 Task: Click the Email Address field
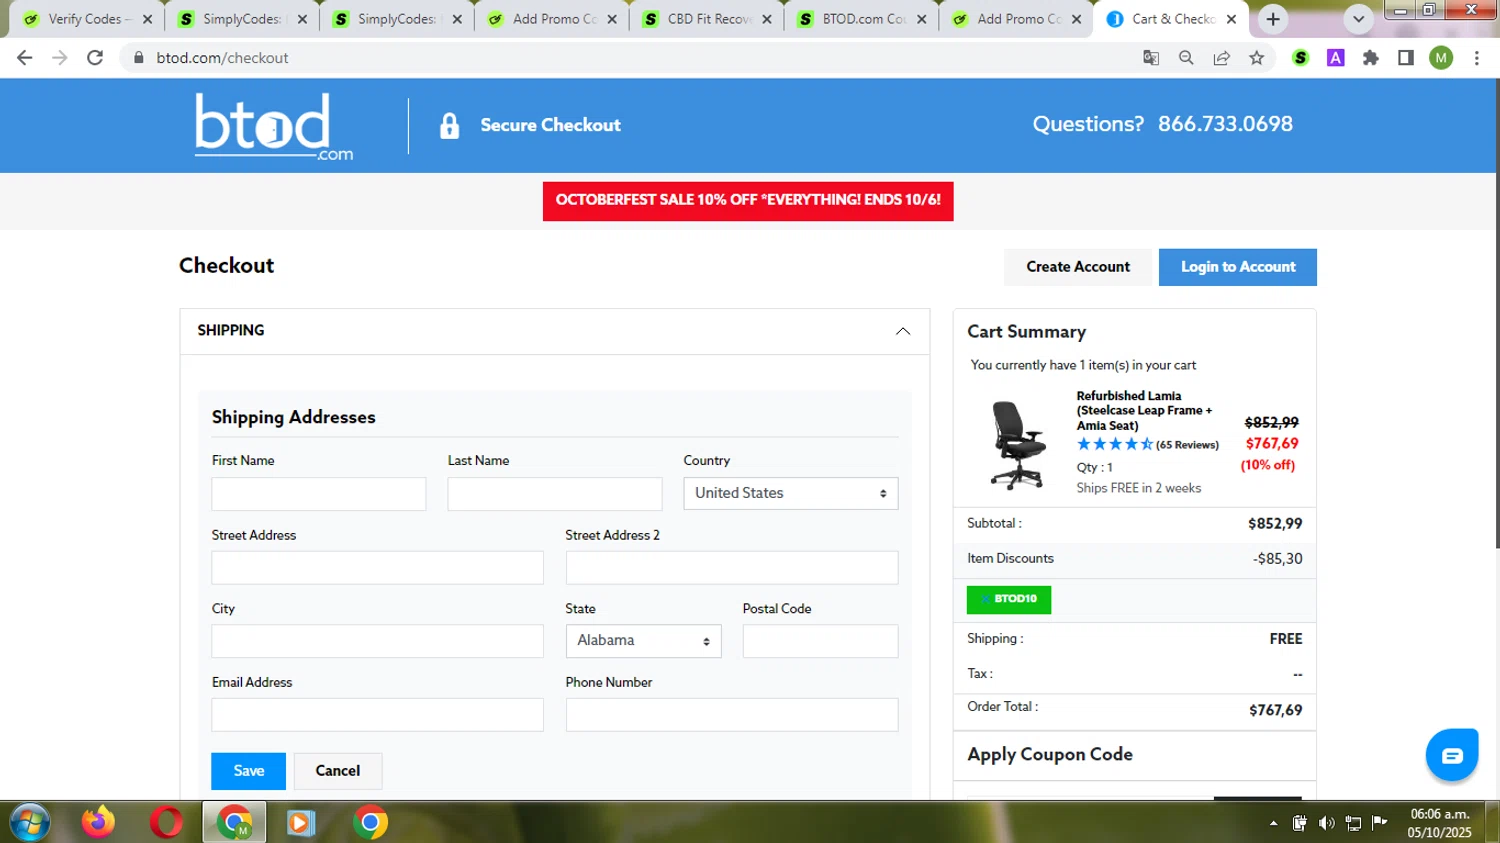point(377,715)
